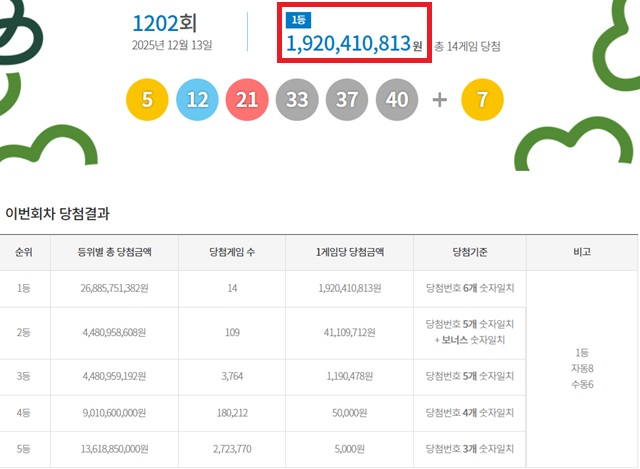Click the blue number 12 lotto ball
The height and width of the screenshot is (469, 640).
(x=197, y=100)
